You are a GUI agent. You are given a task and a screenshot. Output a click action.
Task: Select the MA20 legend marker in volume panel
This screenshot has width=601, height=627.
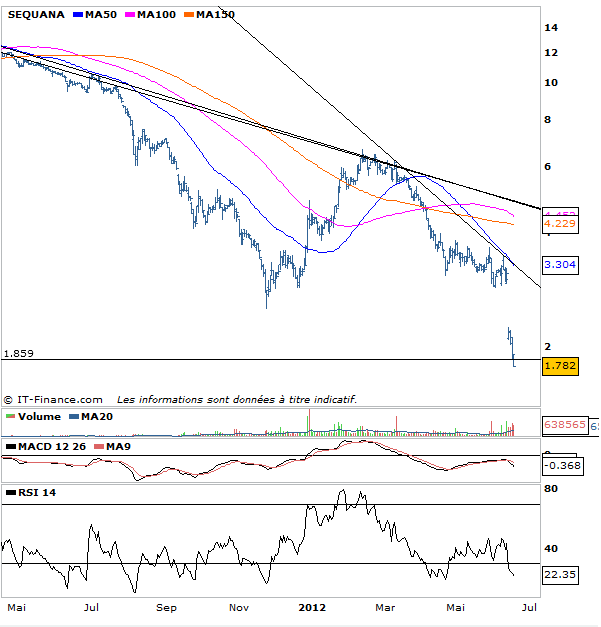74,416
